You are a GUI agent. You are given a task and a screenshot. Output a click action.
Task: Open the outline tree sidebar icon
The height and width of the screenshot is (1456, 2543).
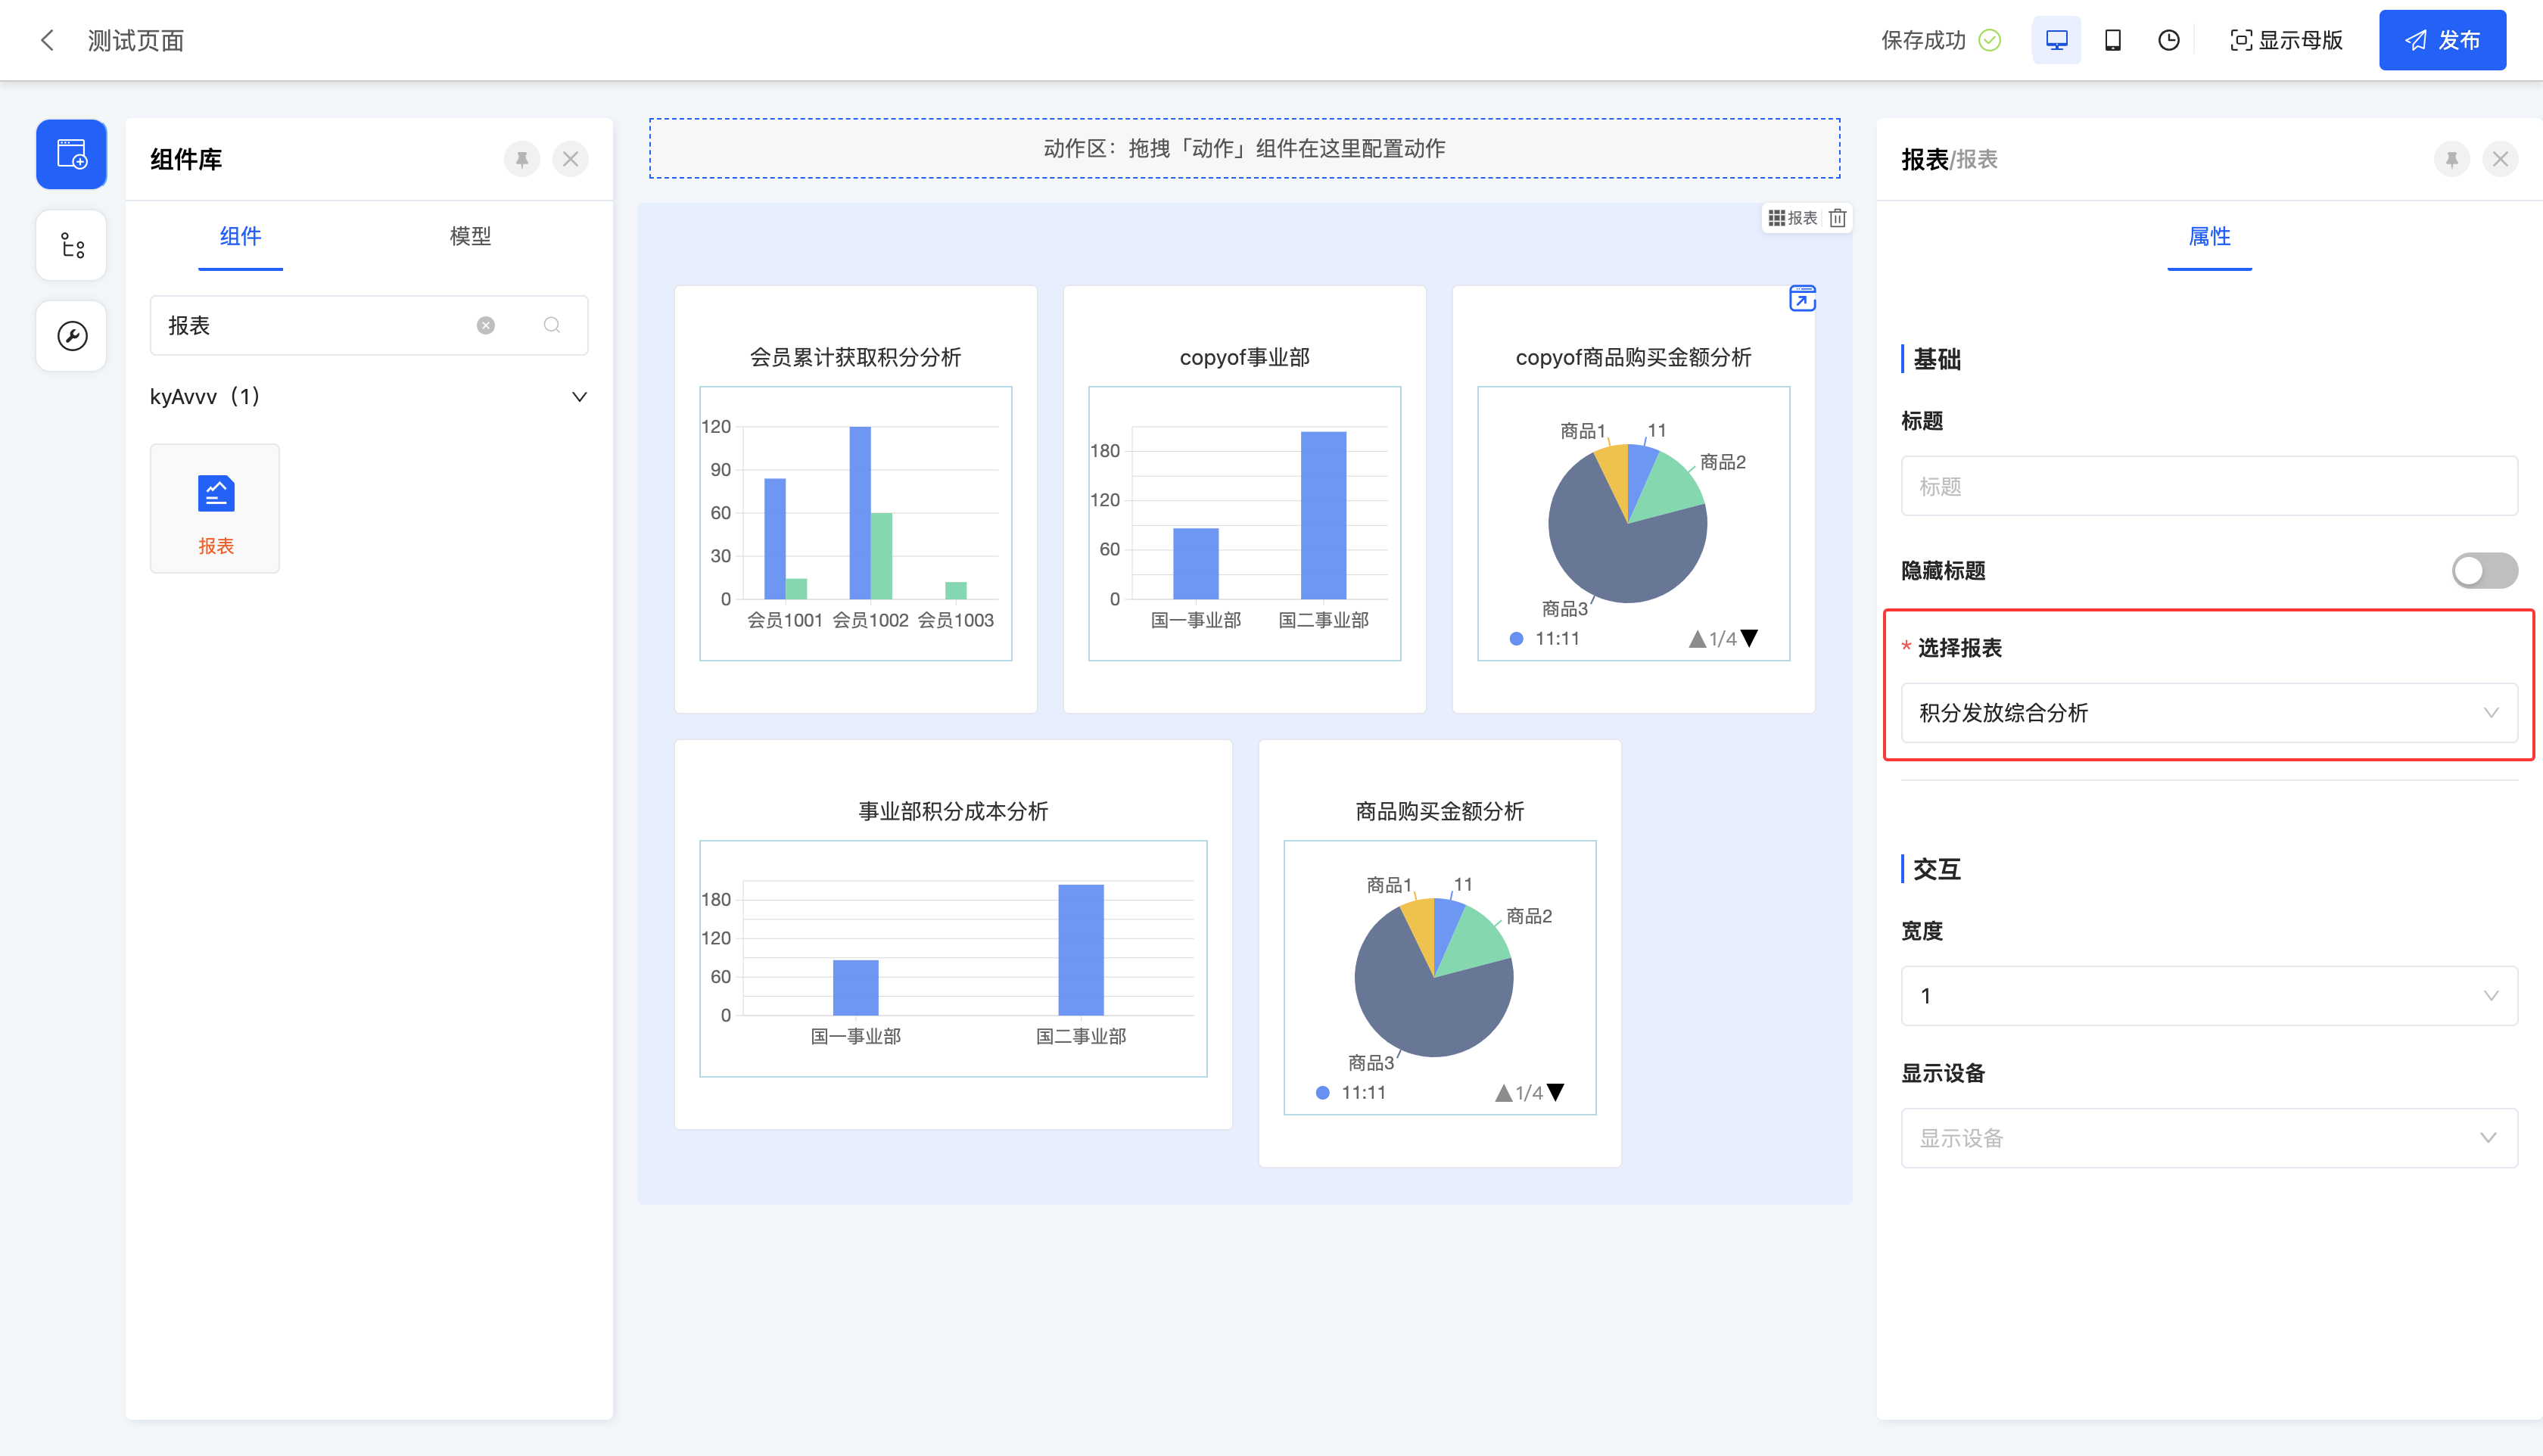click(x=72, y=245)
